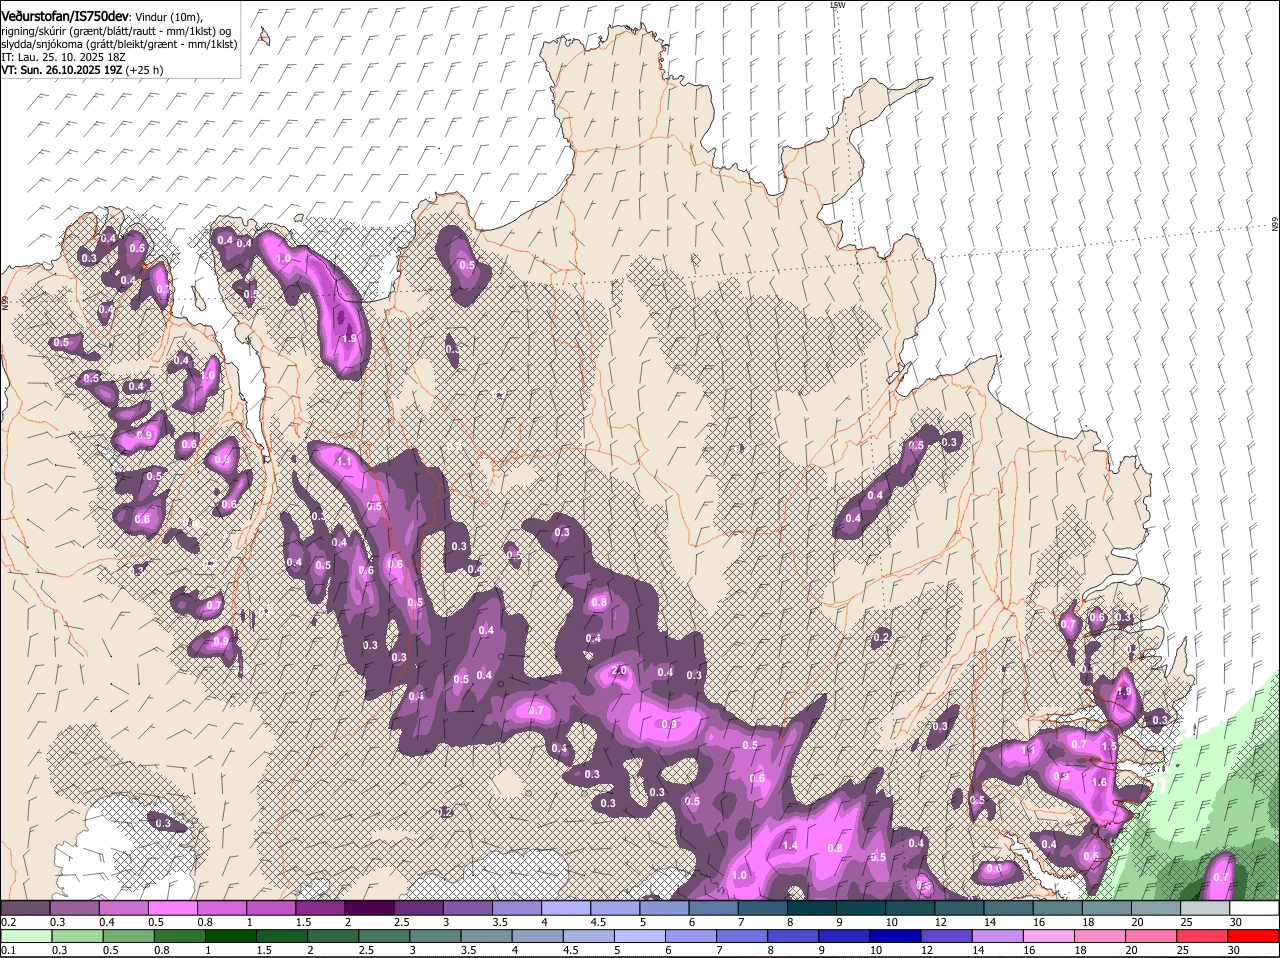Click the upper legend swatch labeled 1.5
This screenshot has width=1280, height=958.
coord(320,908)
